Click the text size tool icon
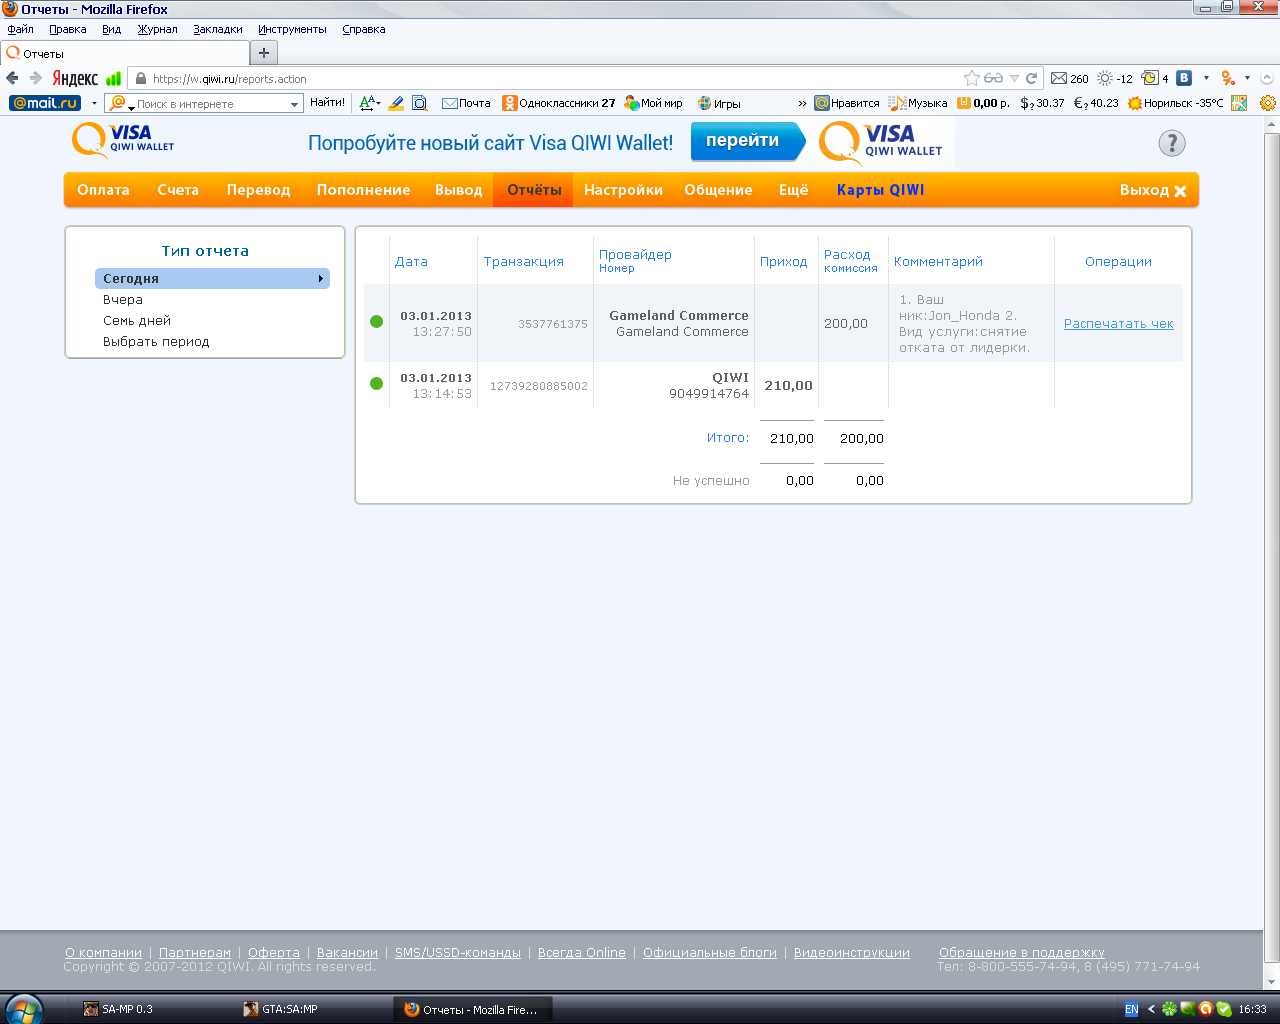The height and width of the screenshot is (1024, 1280). point(368,103)
